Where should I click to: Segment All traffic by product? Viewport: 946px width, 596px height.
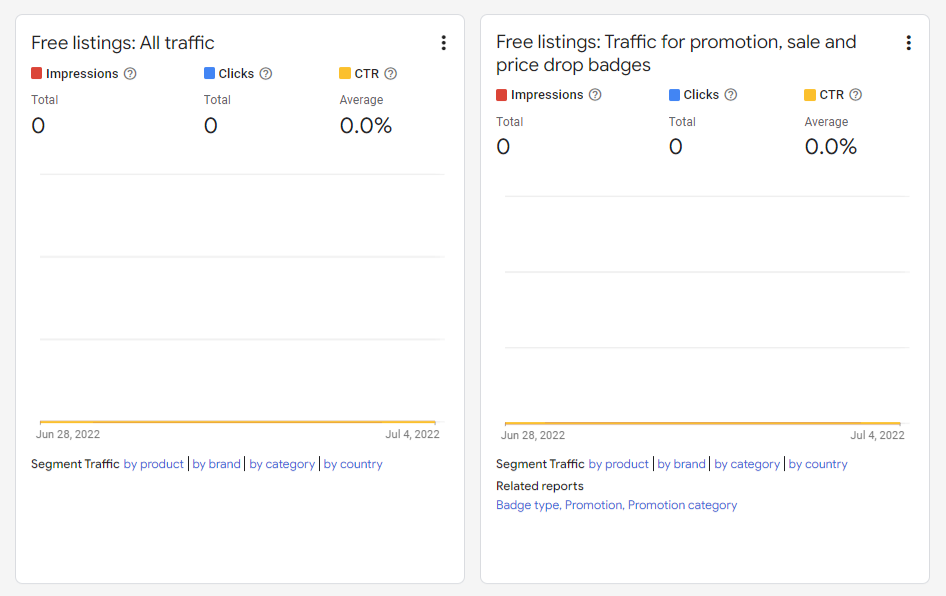coord(153,464)
